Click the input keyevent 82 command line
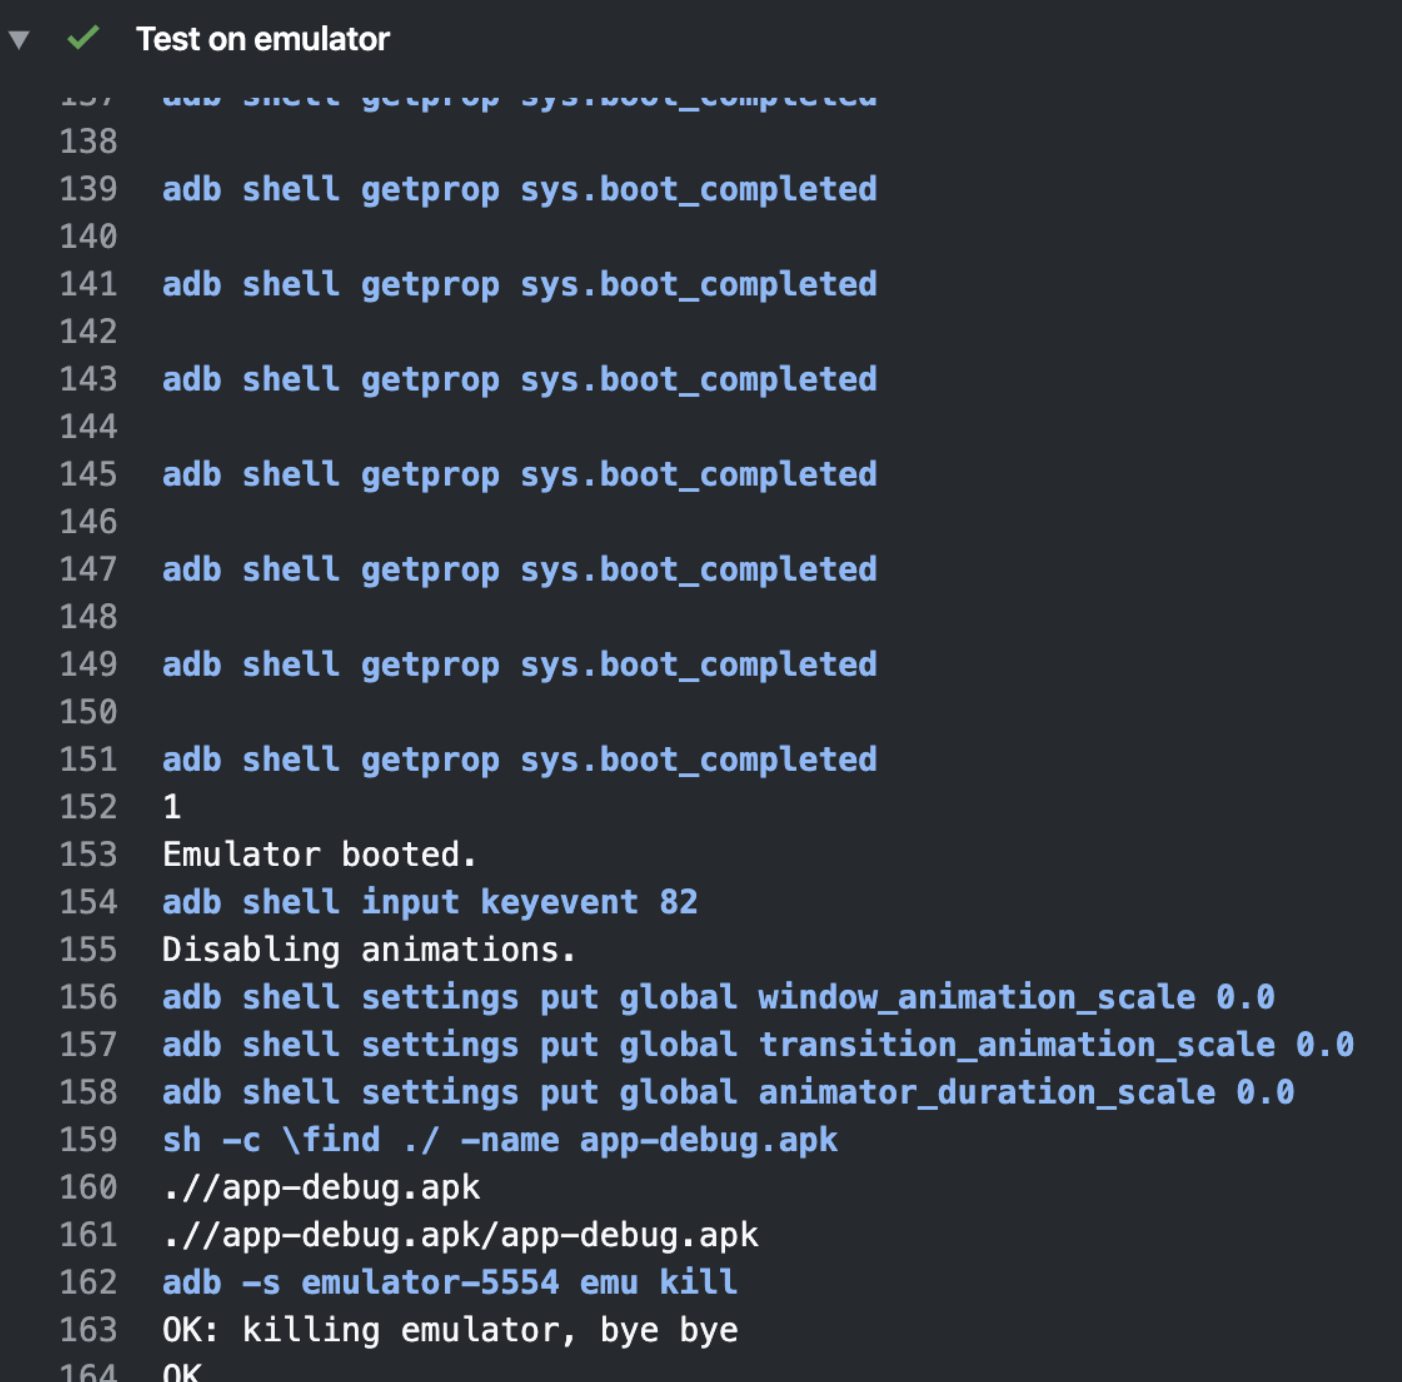1402x1382 pixels. [x=430, y=901]
